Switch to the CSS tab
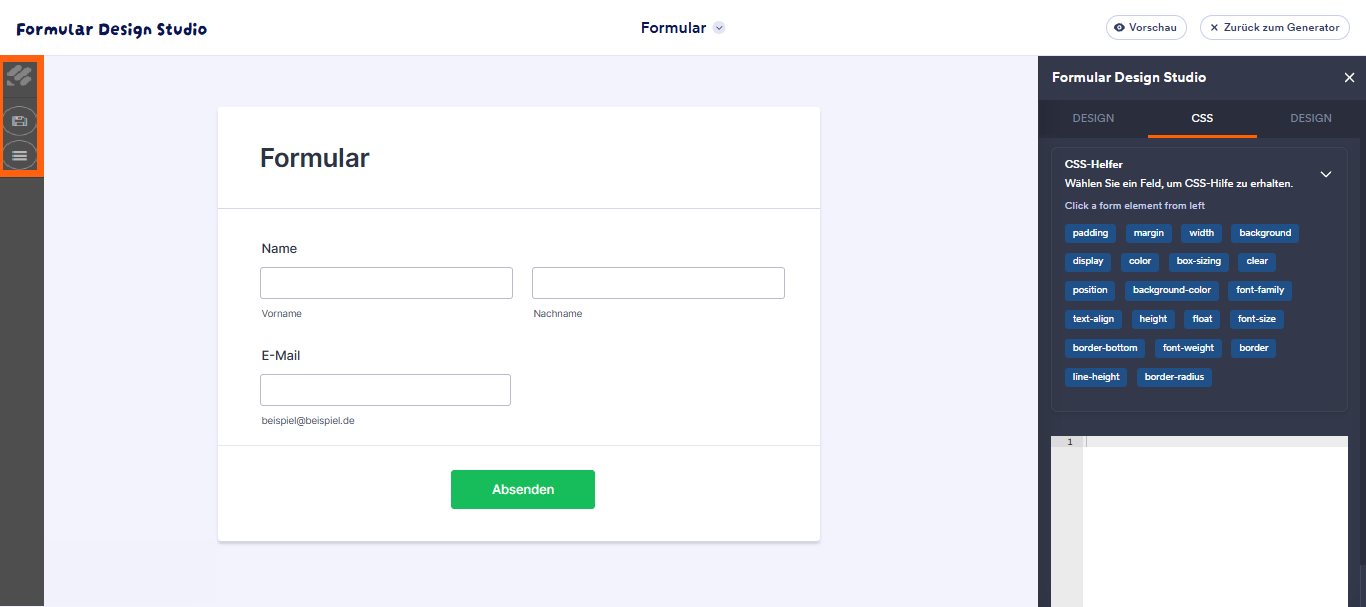This screenshot has width=1366, height=607. point(1202,118)
